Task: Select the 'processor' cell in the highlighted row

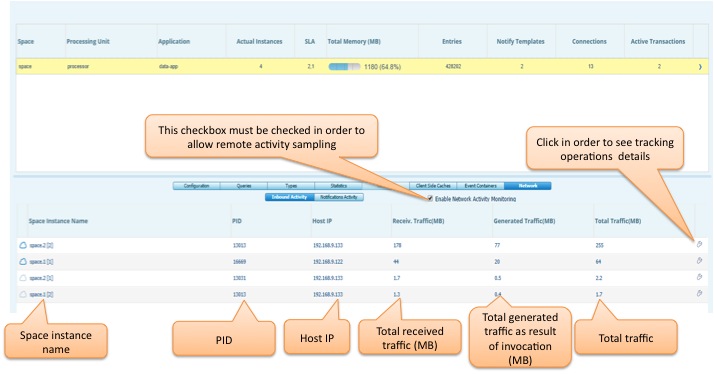Action: 78,67
